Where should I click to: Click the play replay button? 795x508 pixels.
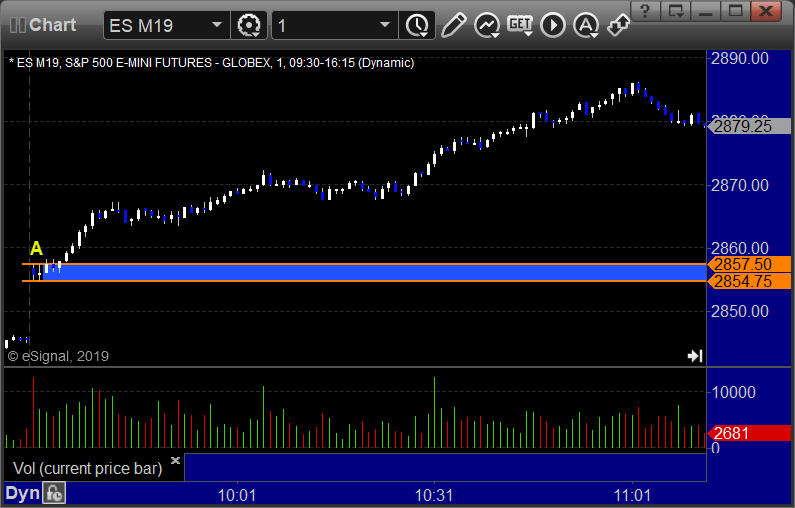[x=553, y=25]
